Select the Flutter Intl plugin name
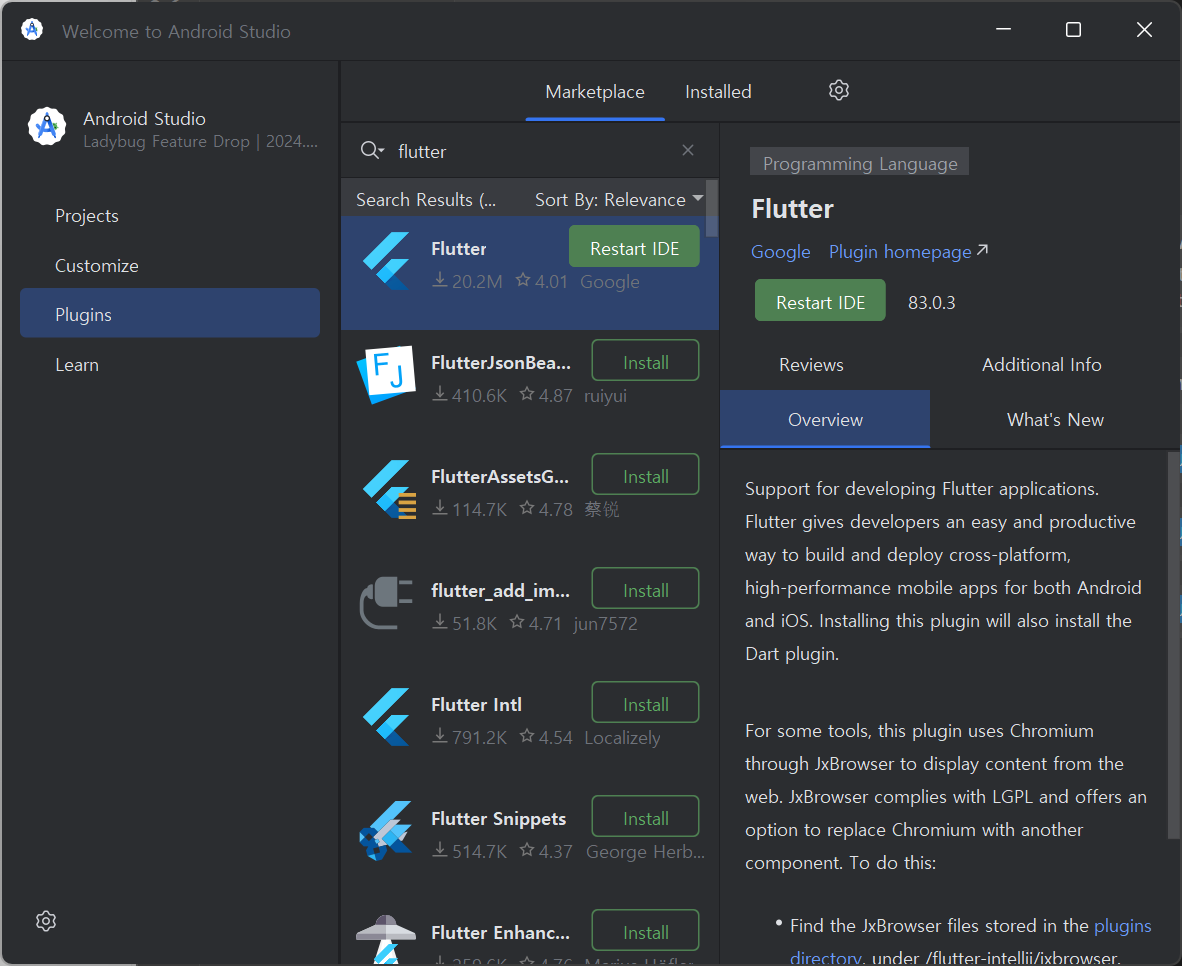 [476, 704]
